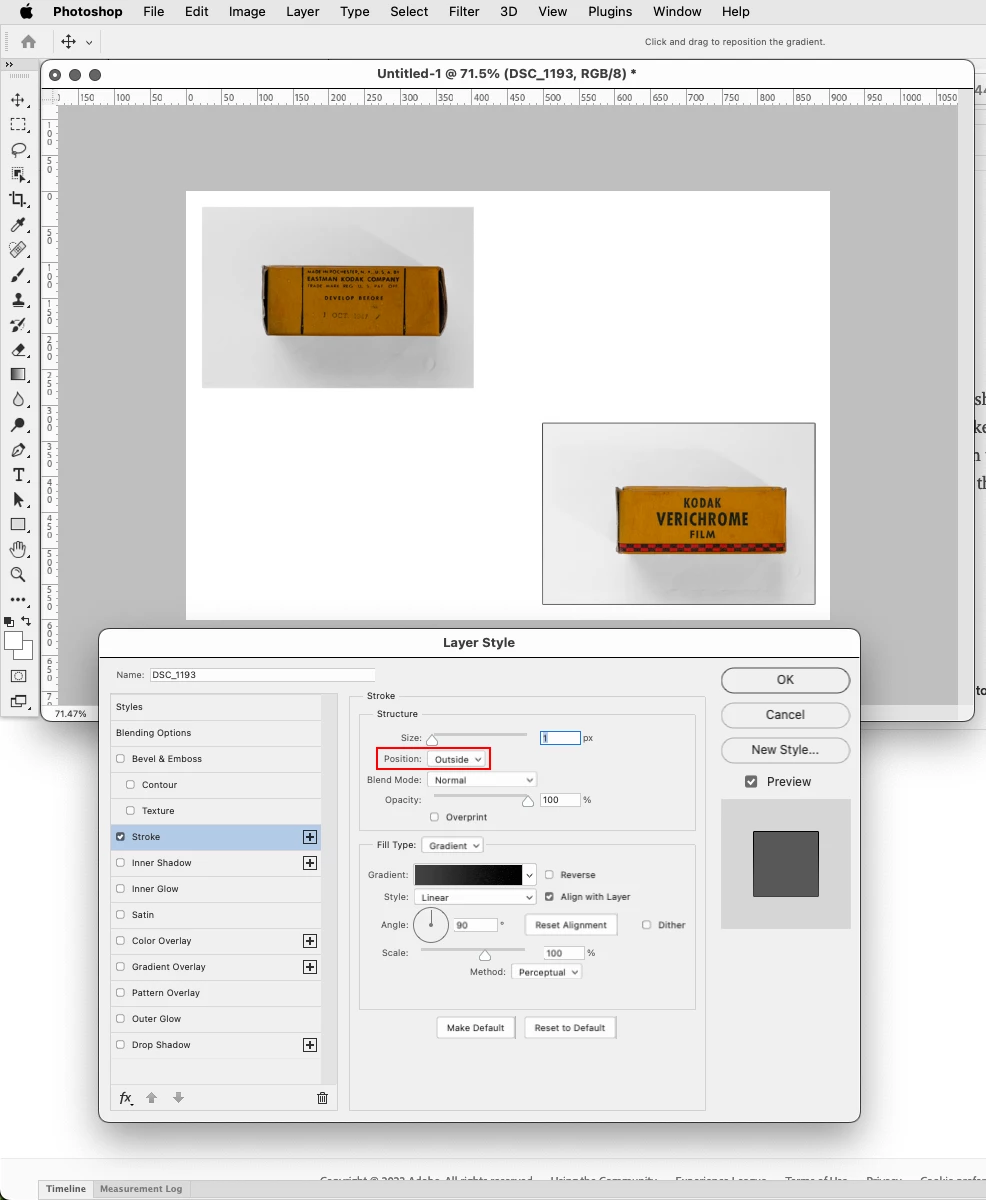Select the Gradient tool
Screen dimensions: 986x1200
18,375
